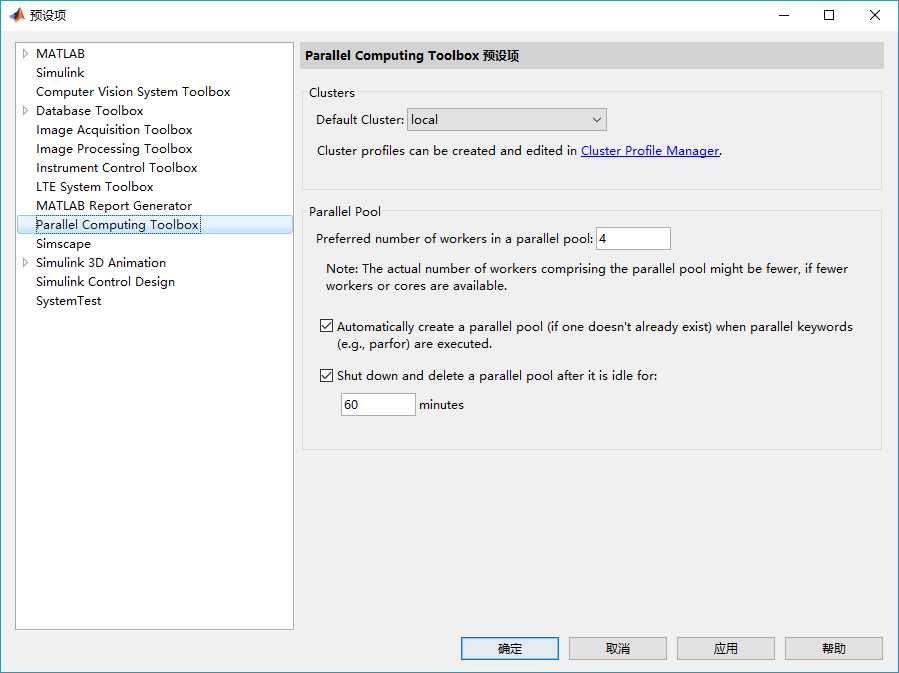899x673 pixels.
Task: Click the preferred number of workers field
Action: 633,238
